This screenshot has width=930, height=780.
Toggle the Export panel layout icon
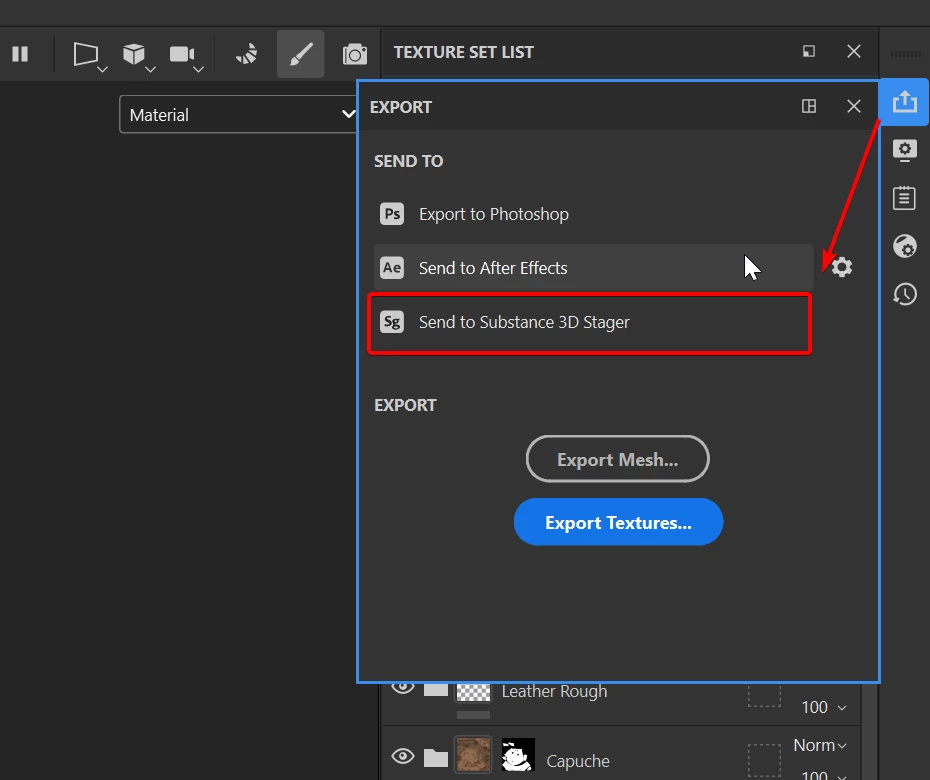coord(808,106)
